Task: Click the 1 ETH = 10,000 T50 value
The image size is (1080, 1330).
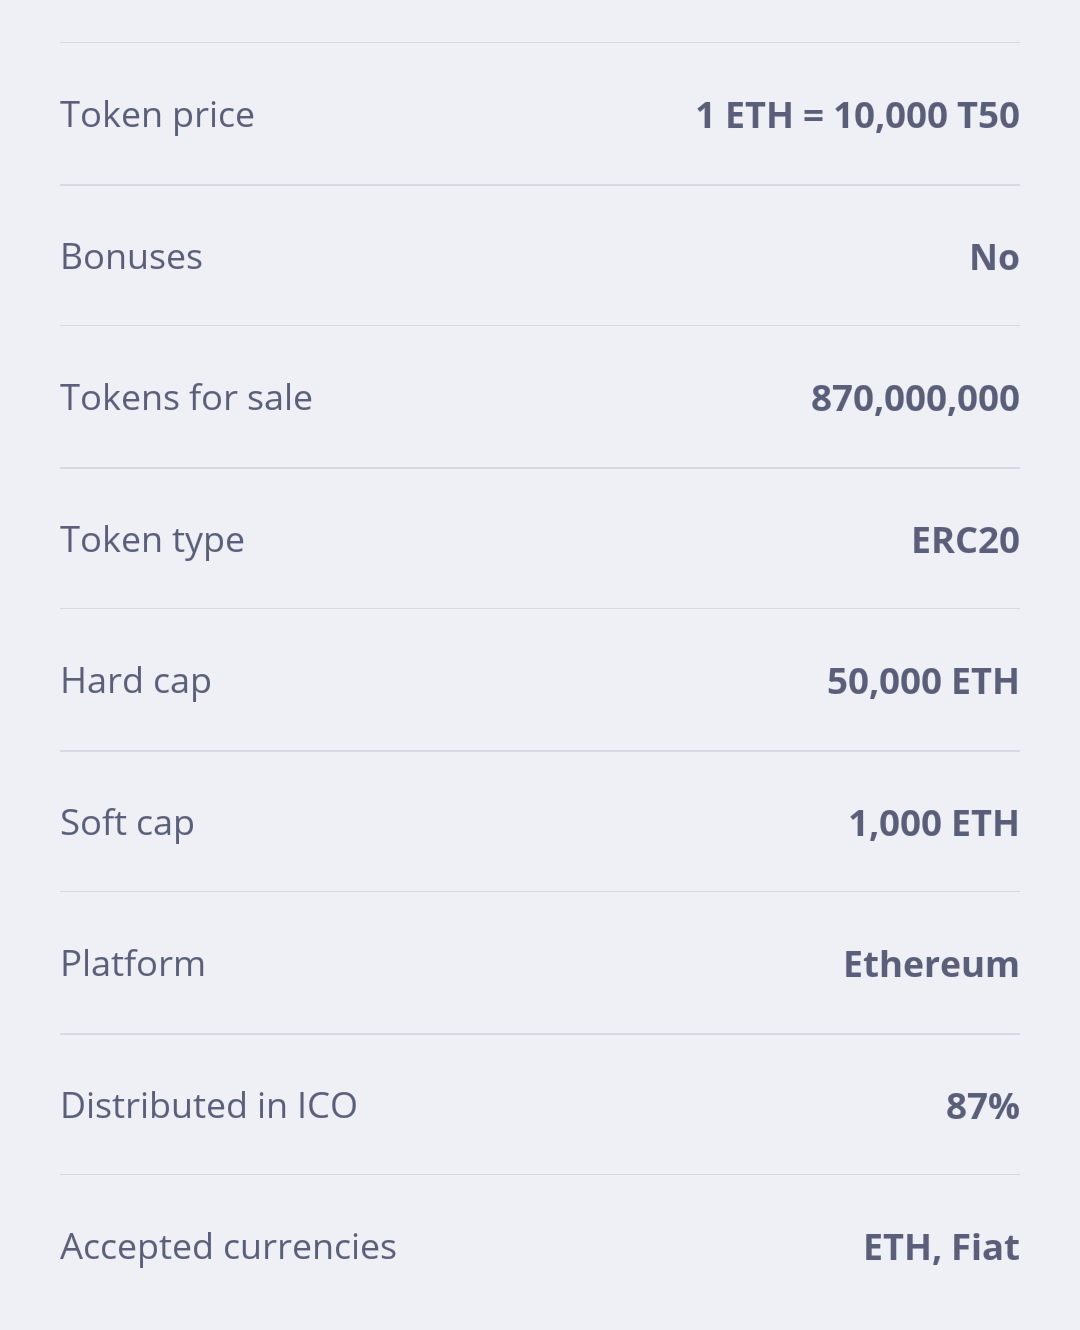Action: [858, 115]
